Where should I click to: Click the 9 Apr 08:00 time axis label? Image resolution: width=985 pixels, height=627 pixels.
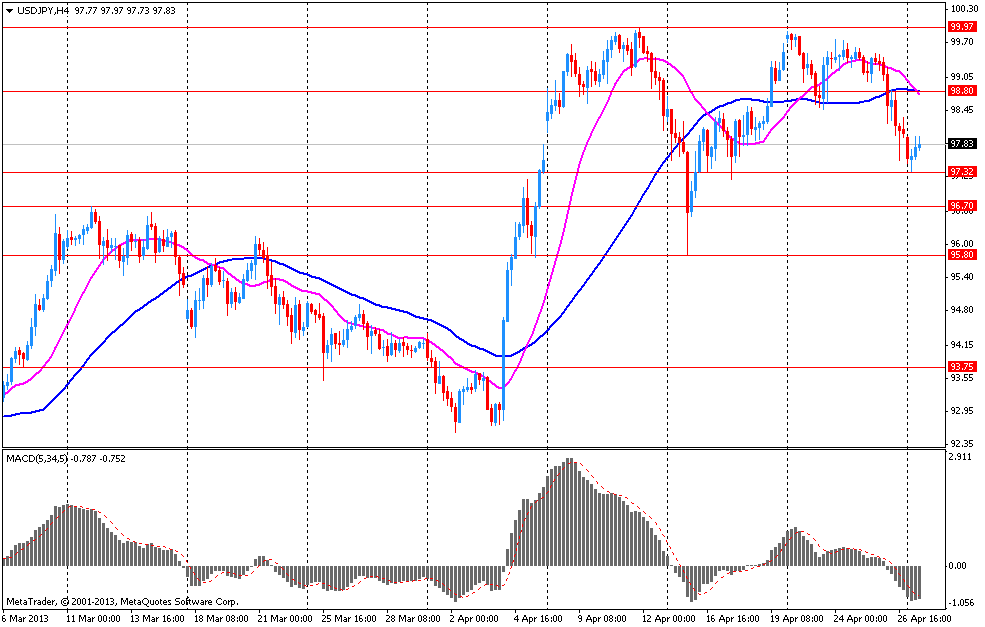602,619
